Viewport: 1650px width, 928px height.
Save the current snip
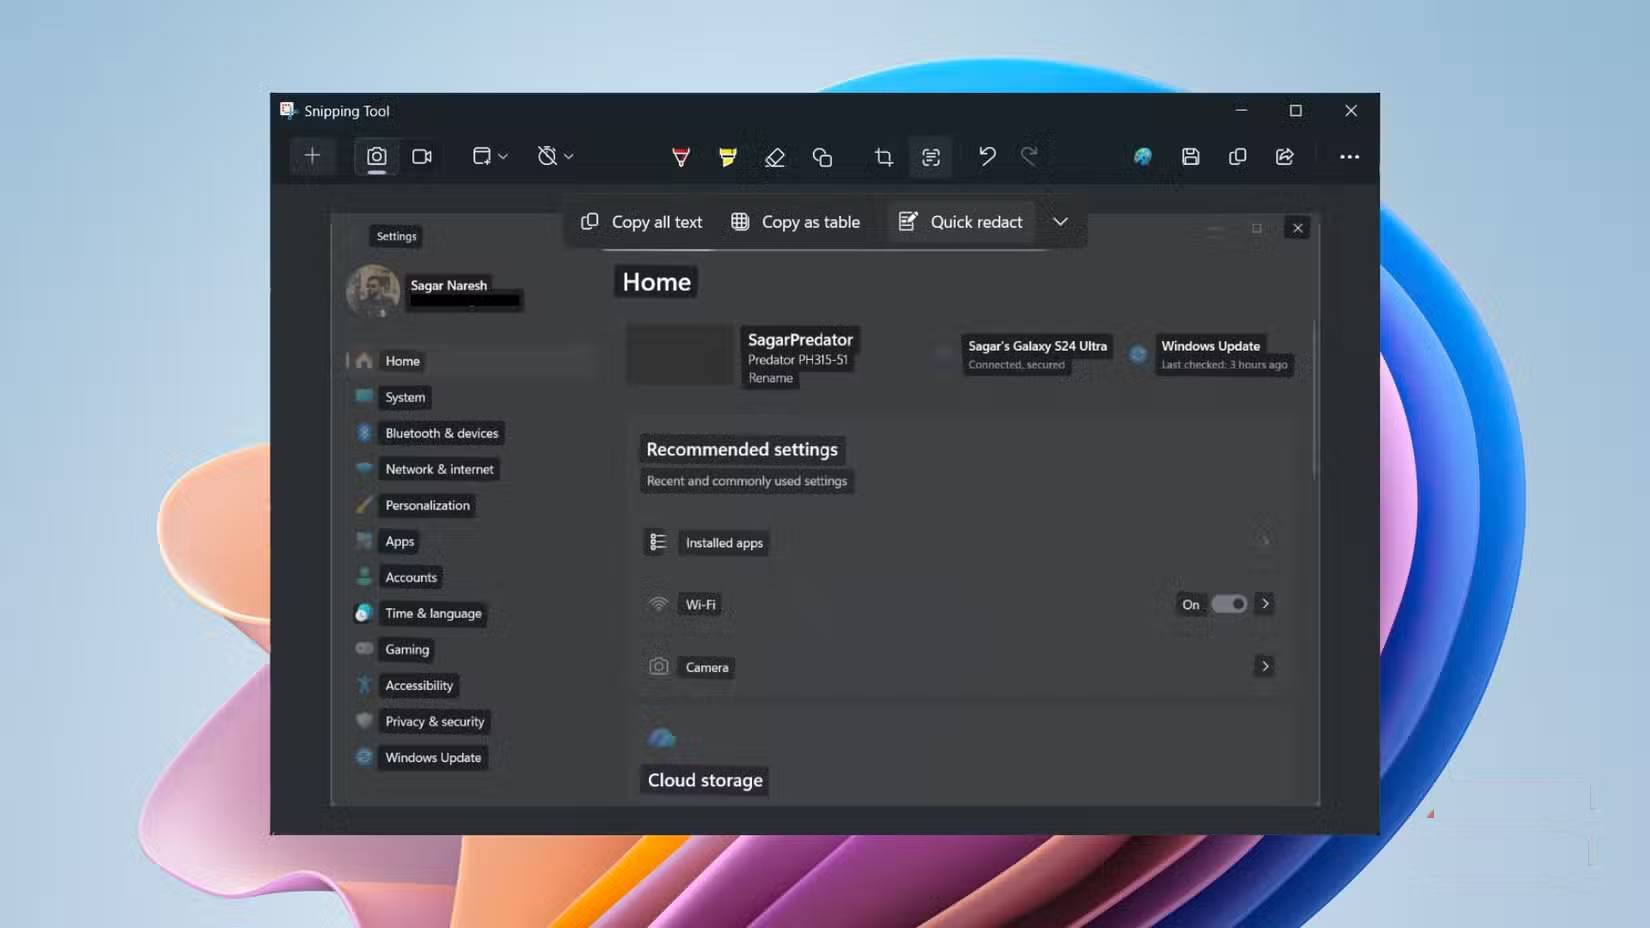[1190, 157]
